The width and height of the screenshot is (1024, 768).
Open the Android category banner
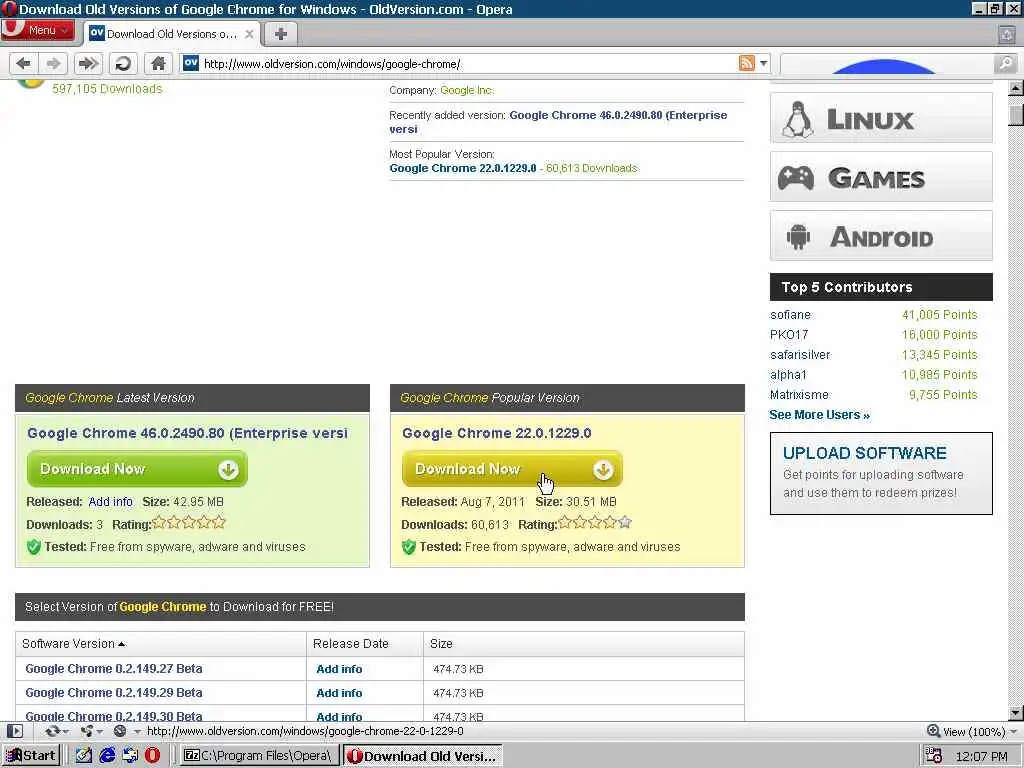click(x=881, y=236)
